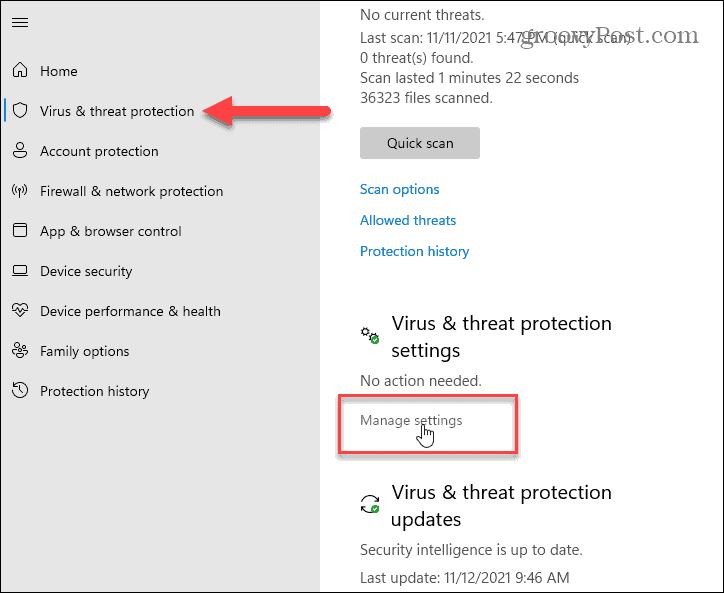Screen dimensions: 724x593
Task: Click the laptop icon for Device security
Action: click(x=20, y=270)
